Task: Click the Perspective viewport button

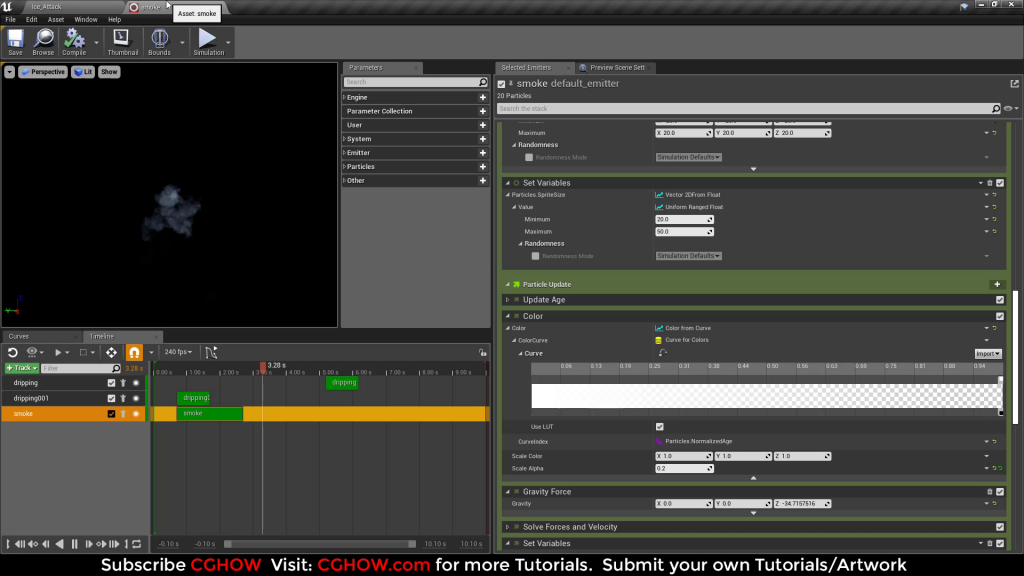Action: (x=43, y=72)
